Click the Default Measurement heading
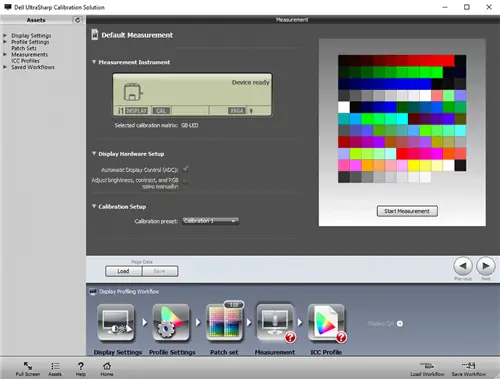Image resolution: width=500 pixels, height=379 pixels. (x=137, y=35)
